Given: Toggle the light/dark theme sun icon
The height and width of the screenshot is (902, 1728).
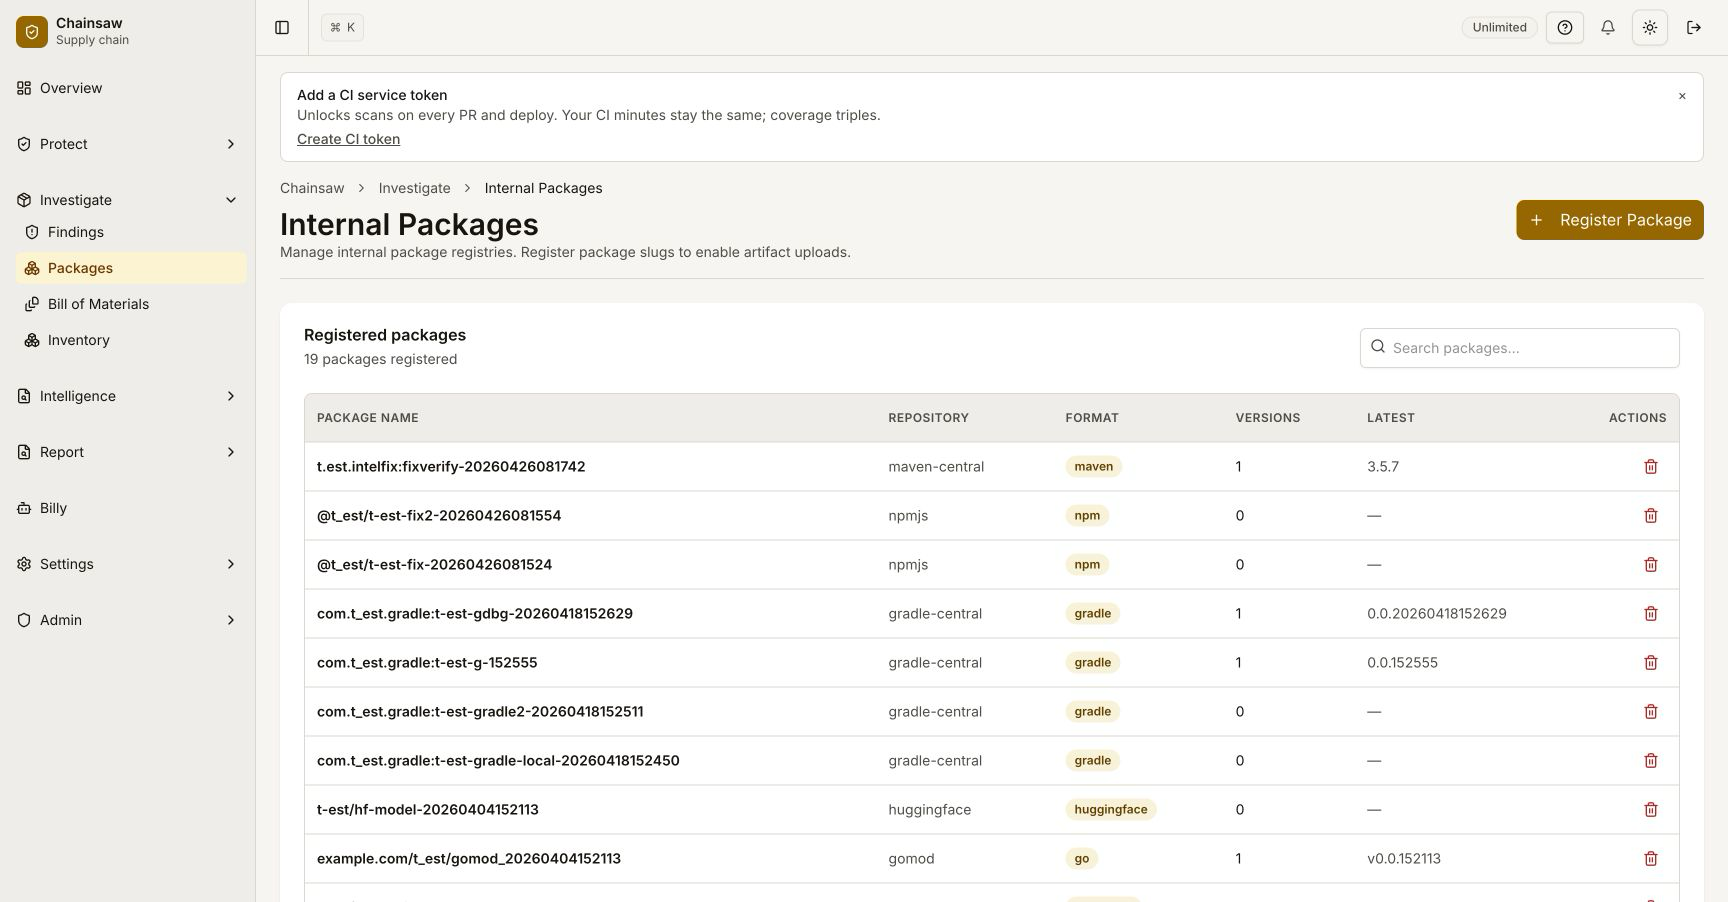Looking at the screenshot, I should pyautogui.click(x=1650, y=28).
